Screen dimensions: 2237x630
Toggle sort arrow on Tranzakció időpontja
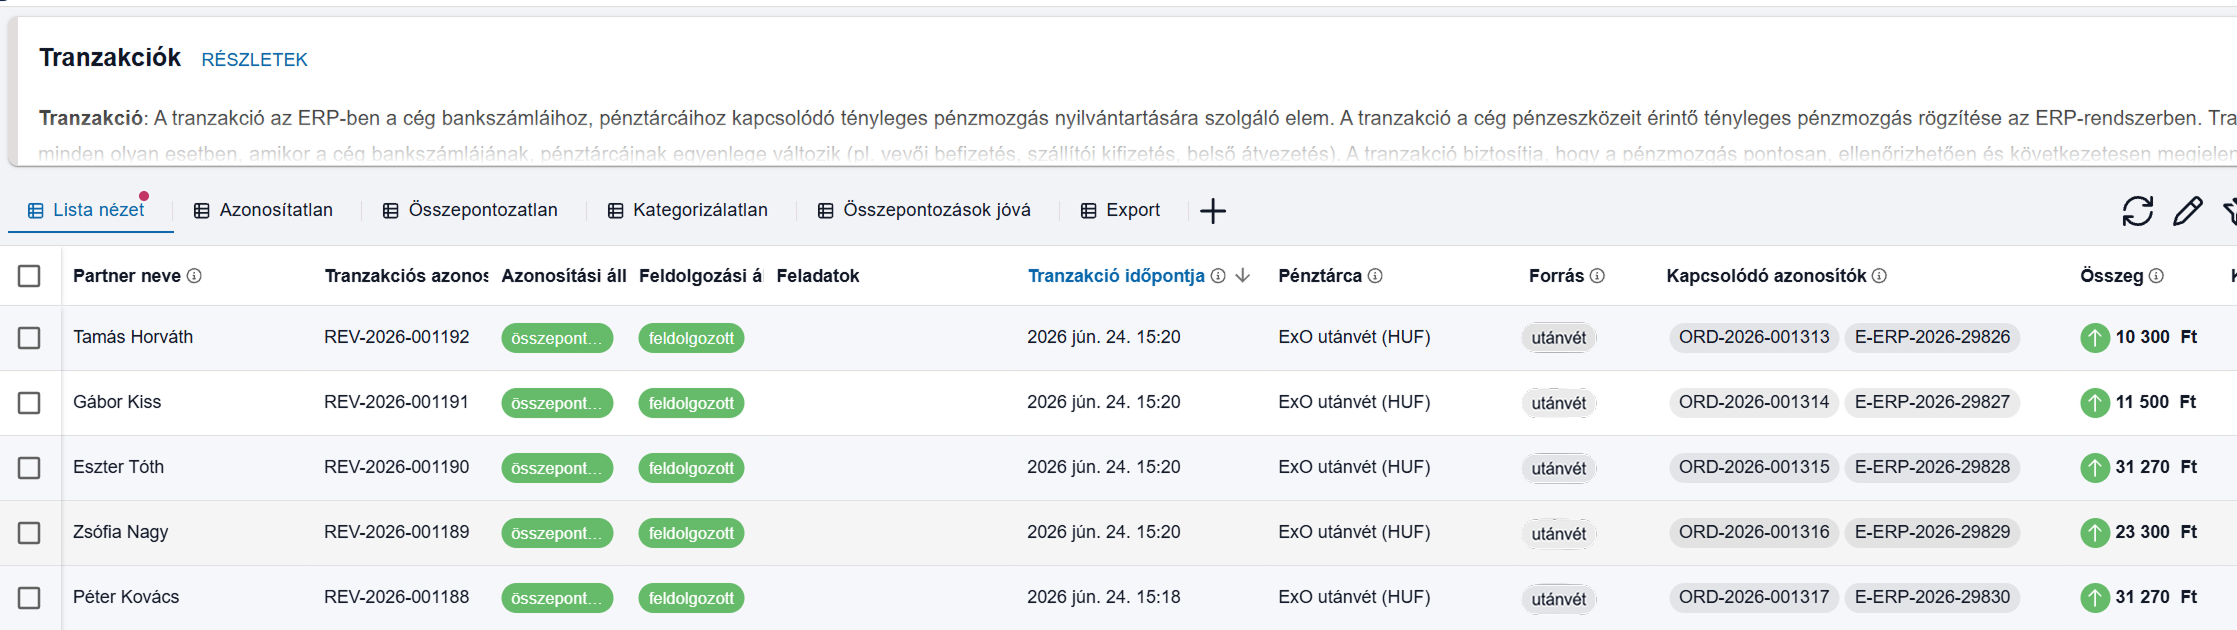(x=1243, y=276)
